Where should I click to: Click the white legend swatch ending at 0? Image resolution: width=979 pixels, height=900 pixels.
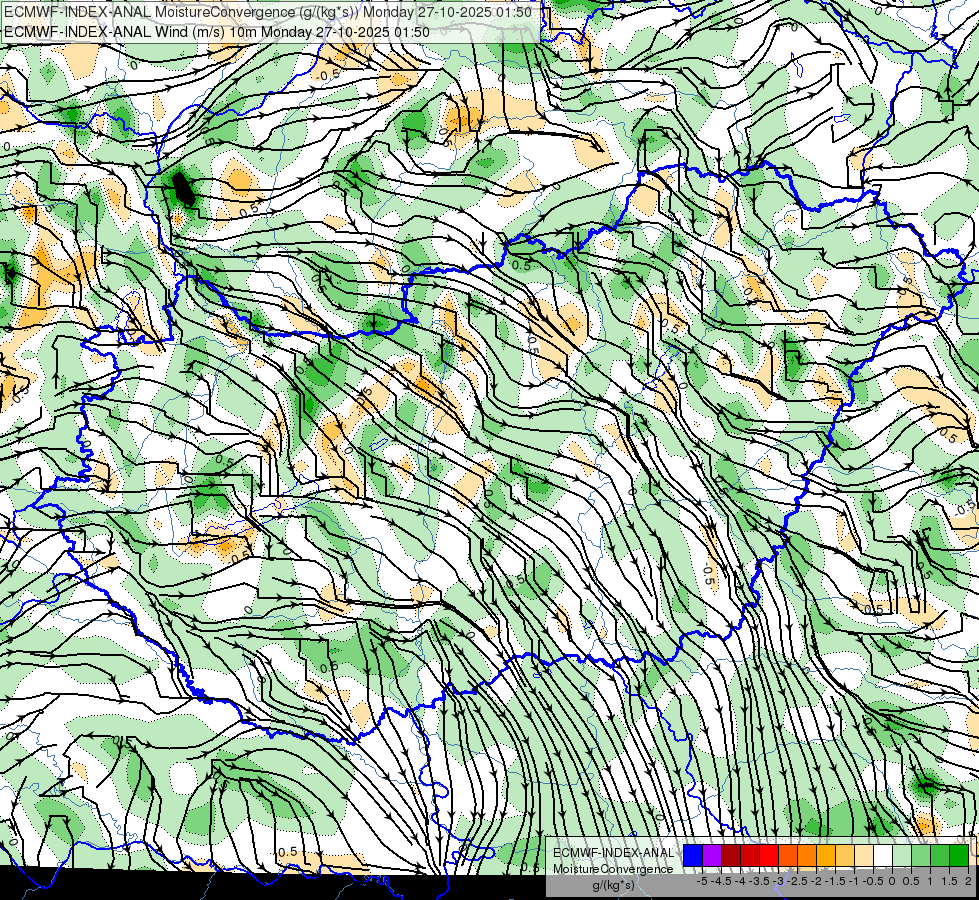click(883, 856)
